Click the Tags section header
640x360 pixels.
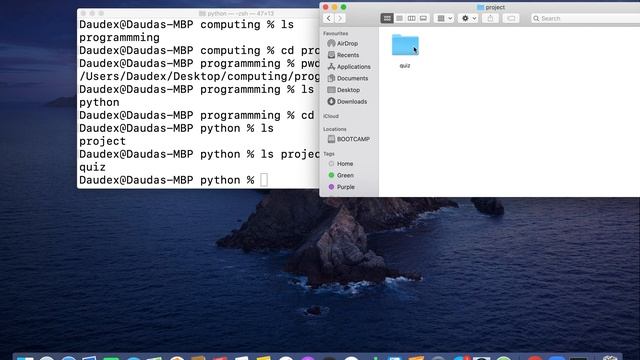(329, 154)
